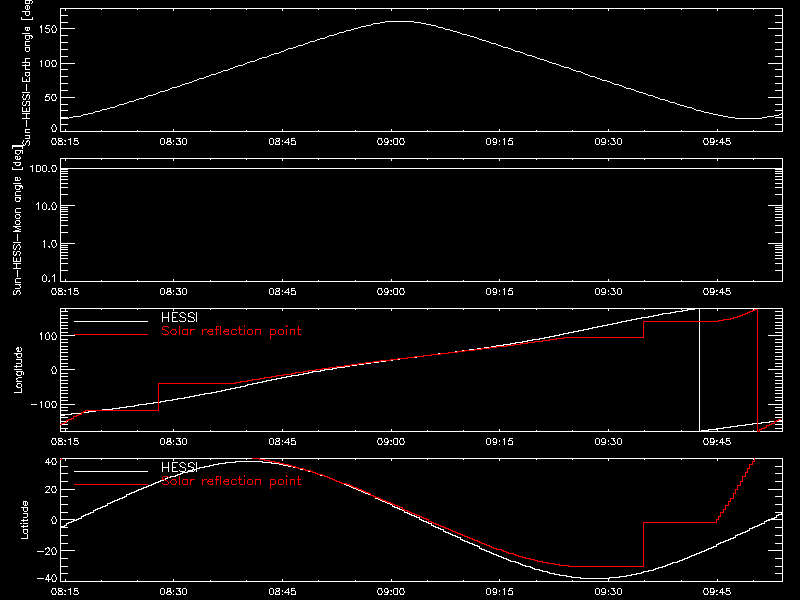Click the 50 tick on Earth angle plot
Viewport: 800px width, 600px height.
tap(51, 97)
